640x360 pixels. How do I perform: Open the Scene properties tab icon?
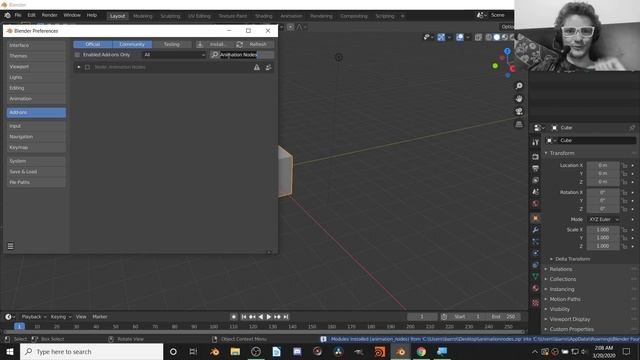click(536, 192)
